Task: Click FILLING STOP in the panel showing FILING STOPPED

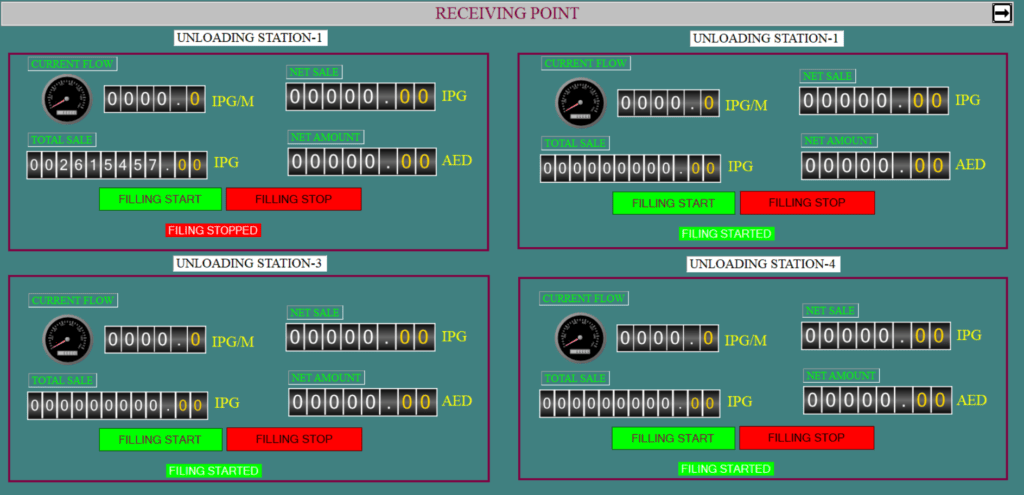Action: click(x=294, y=199)
